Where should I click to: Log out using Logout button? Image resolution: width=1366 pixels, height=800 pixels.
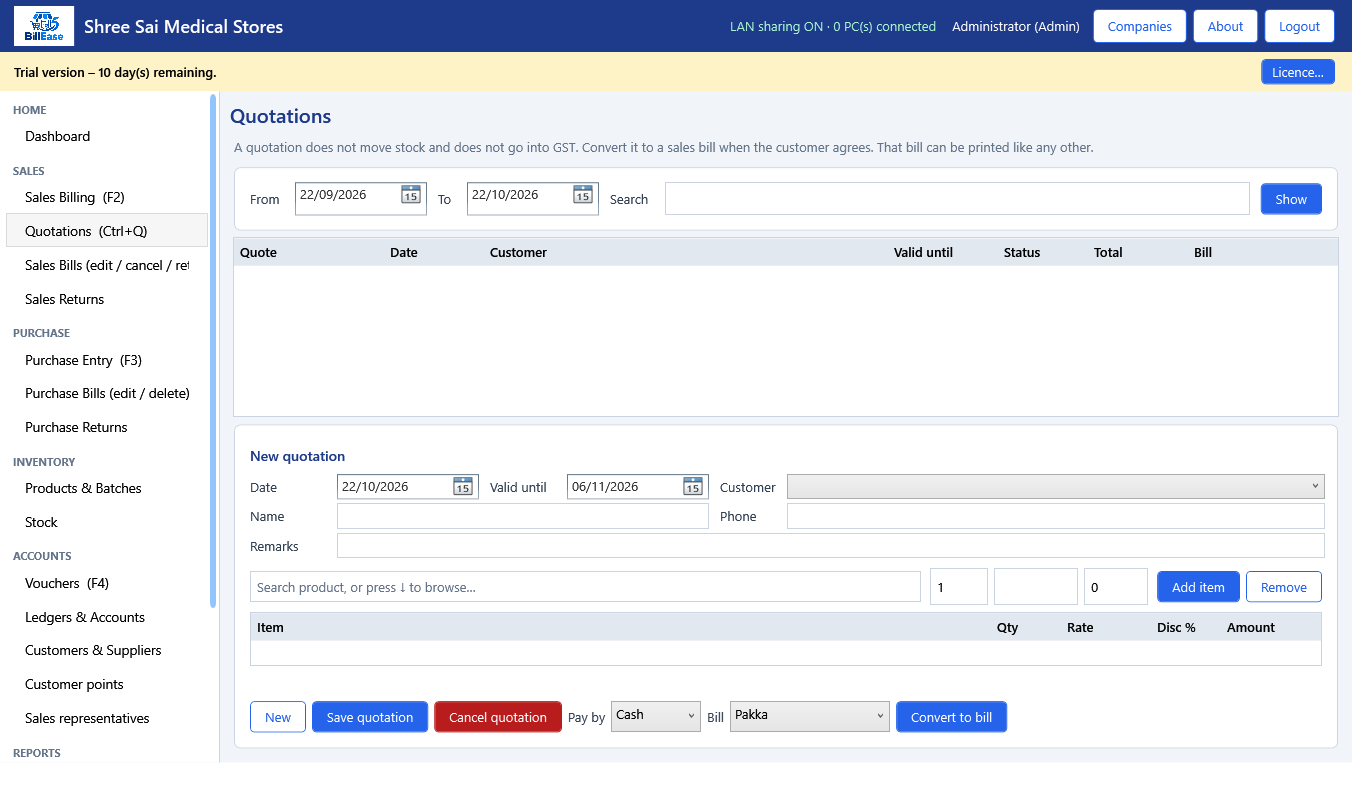pyautogui.click(x=1300, y=26)
